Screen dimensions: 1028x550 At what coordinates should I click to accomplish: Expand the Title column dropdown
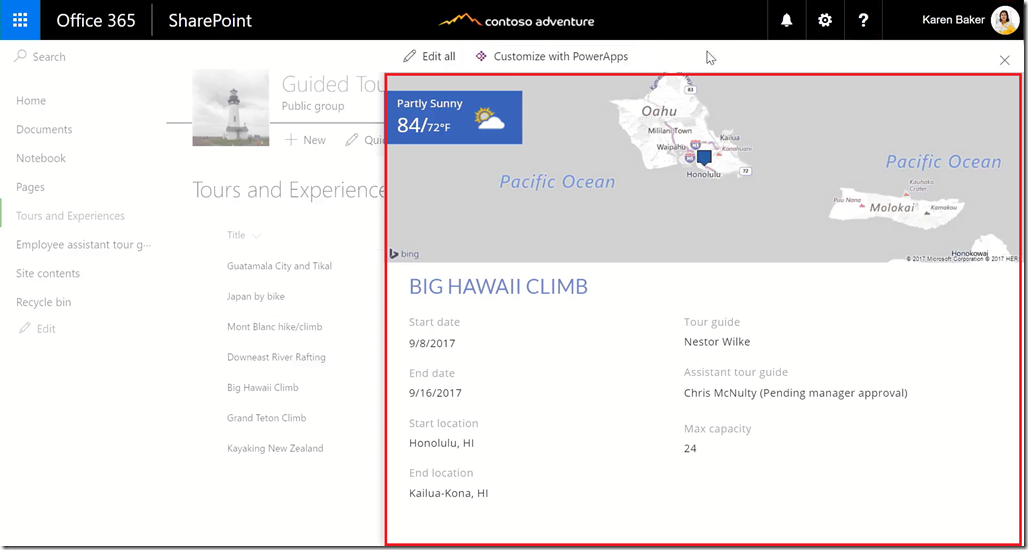tap(256, 235)
